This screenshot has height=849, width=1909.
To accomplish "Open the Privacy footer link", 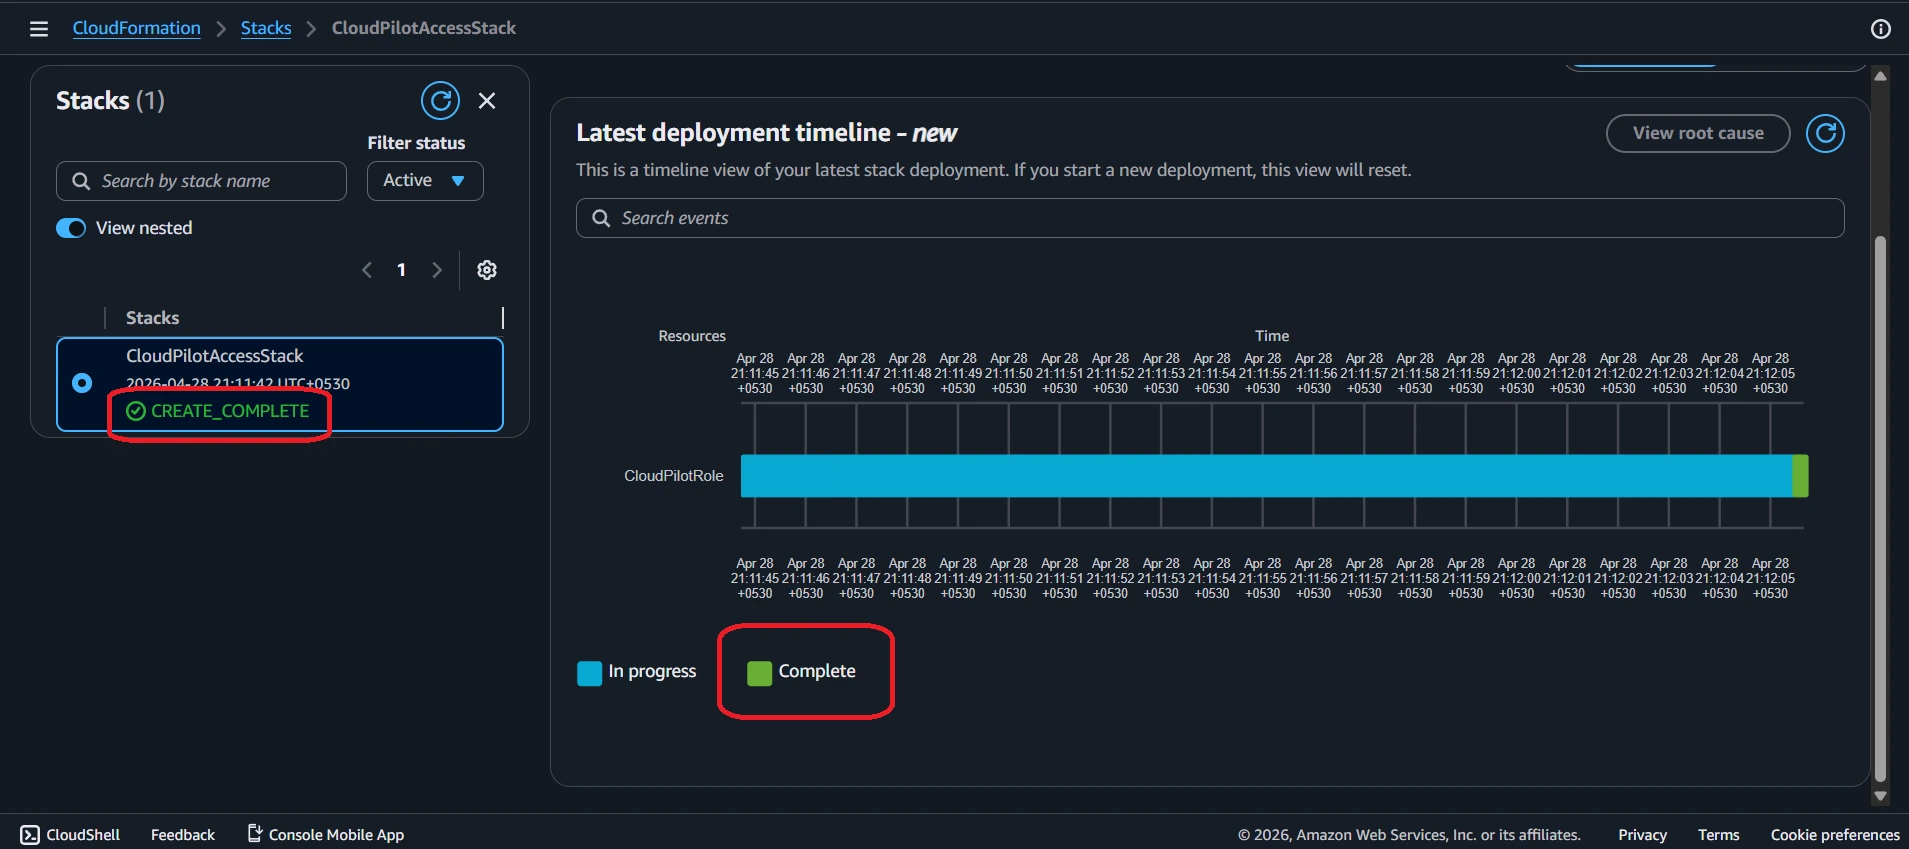I will click(x=1642, y=835).
